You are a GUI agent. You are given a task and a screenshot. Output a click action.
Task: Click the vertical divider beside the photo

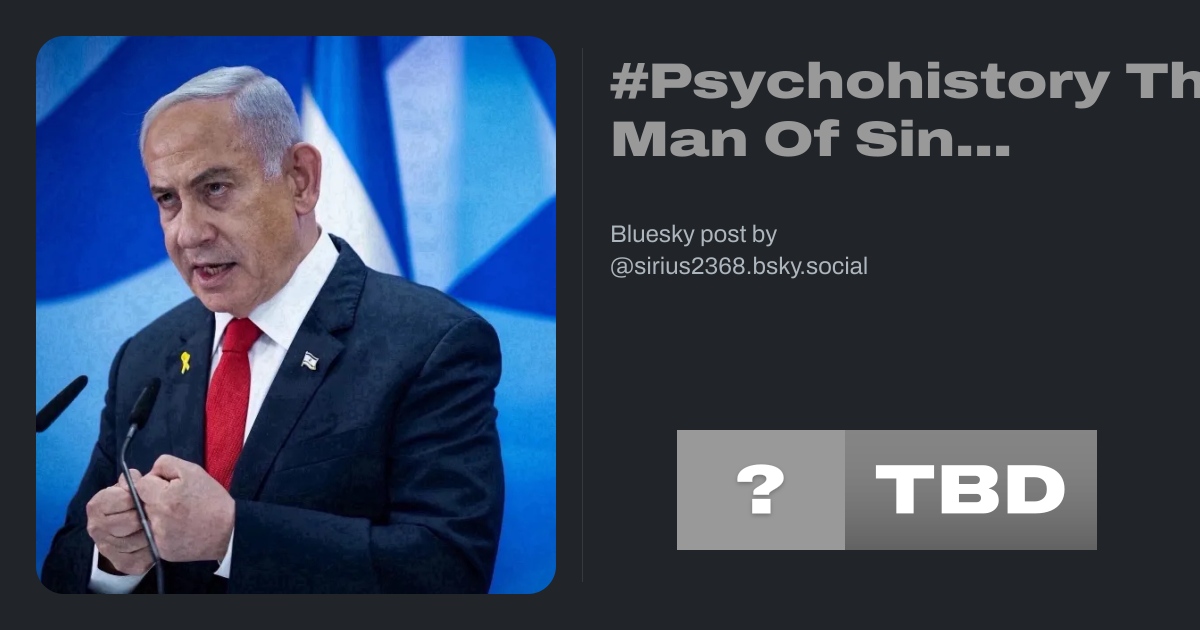pyautogui.click(x=583, y=315)
